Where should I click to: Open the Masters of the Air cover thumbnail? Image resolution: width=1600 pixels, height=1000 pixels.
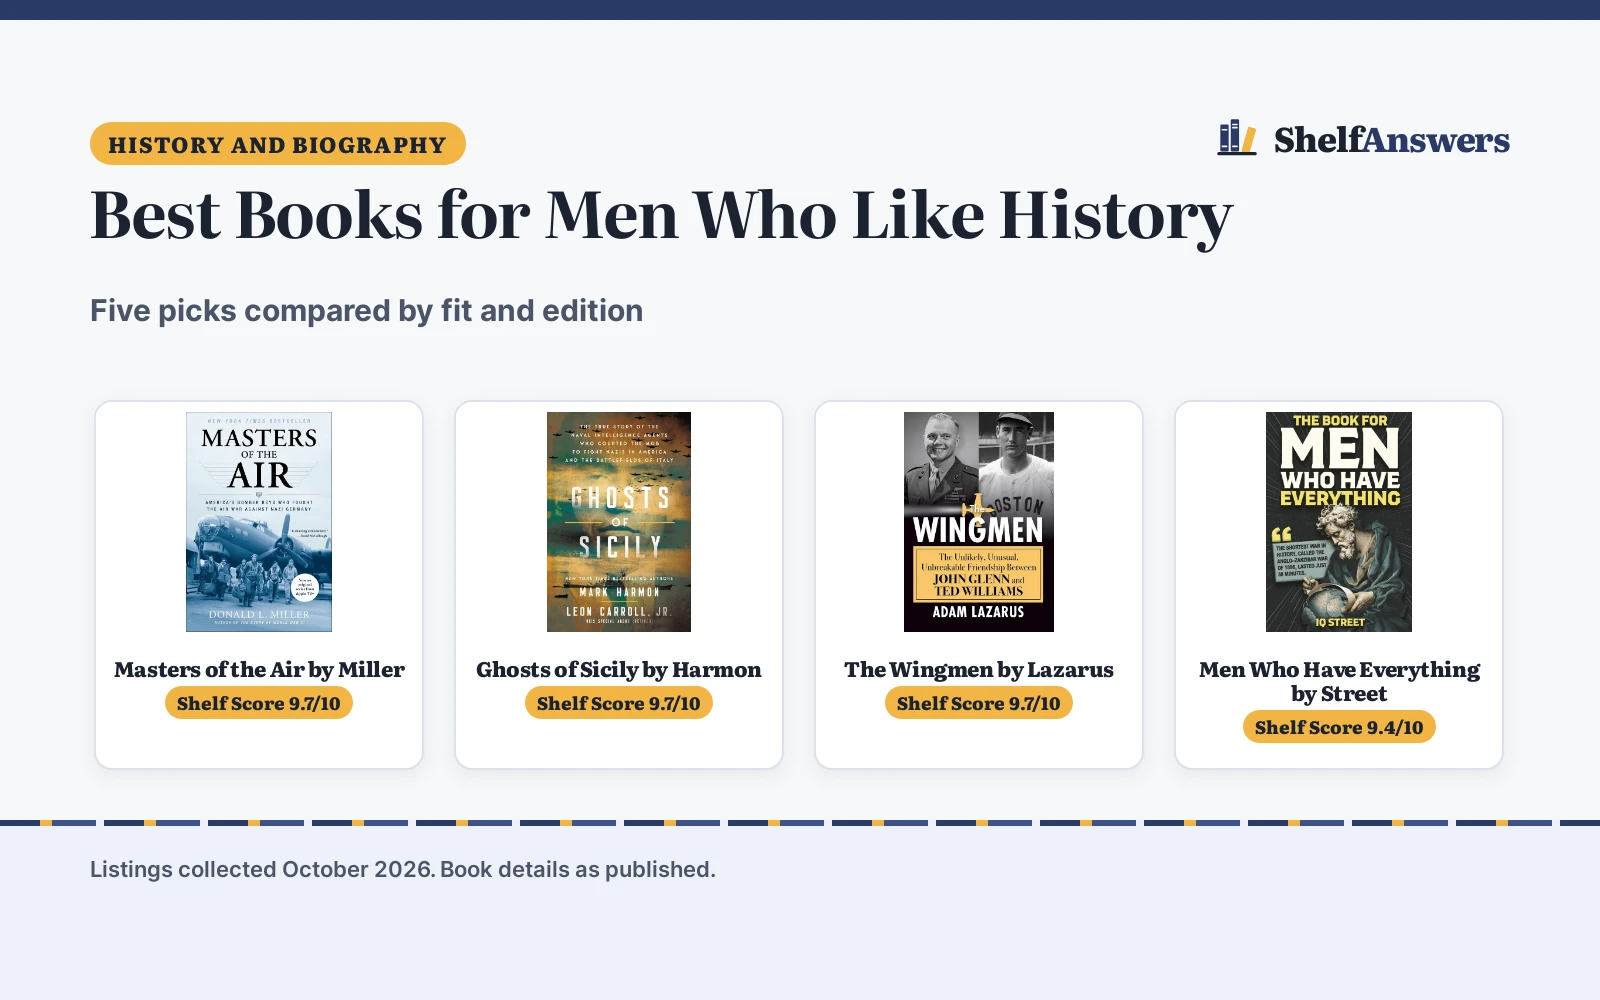point(259,522)
